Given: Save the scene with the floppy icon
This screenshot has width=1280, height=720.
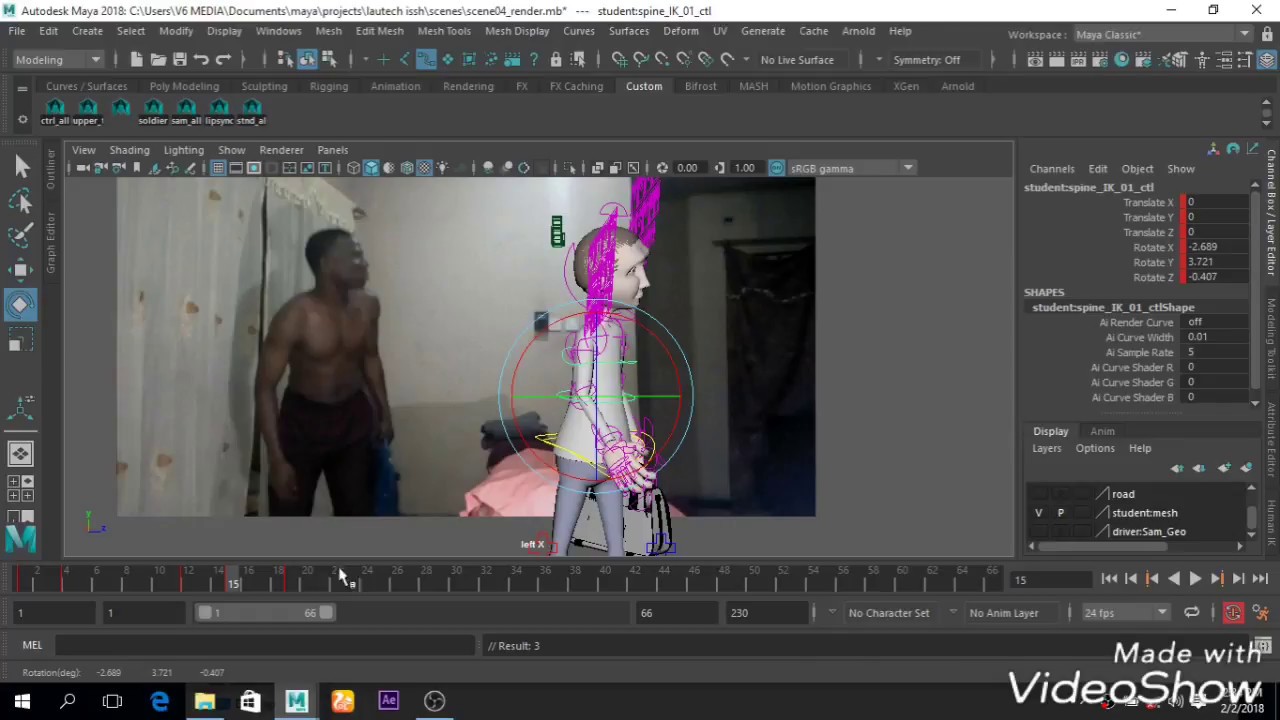Looking at the screenshot, I should pyautogui.click(x=180, y=60).
